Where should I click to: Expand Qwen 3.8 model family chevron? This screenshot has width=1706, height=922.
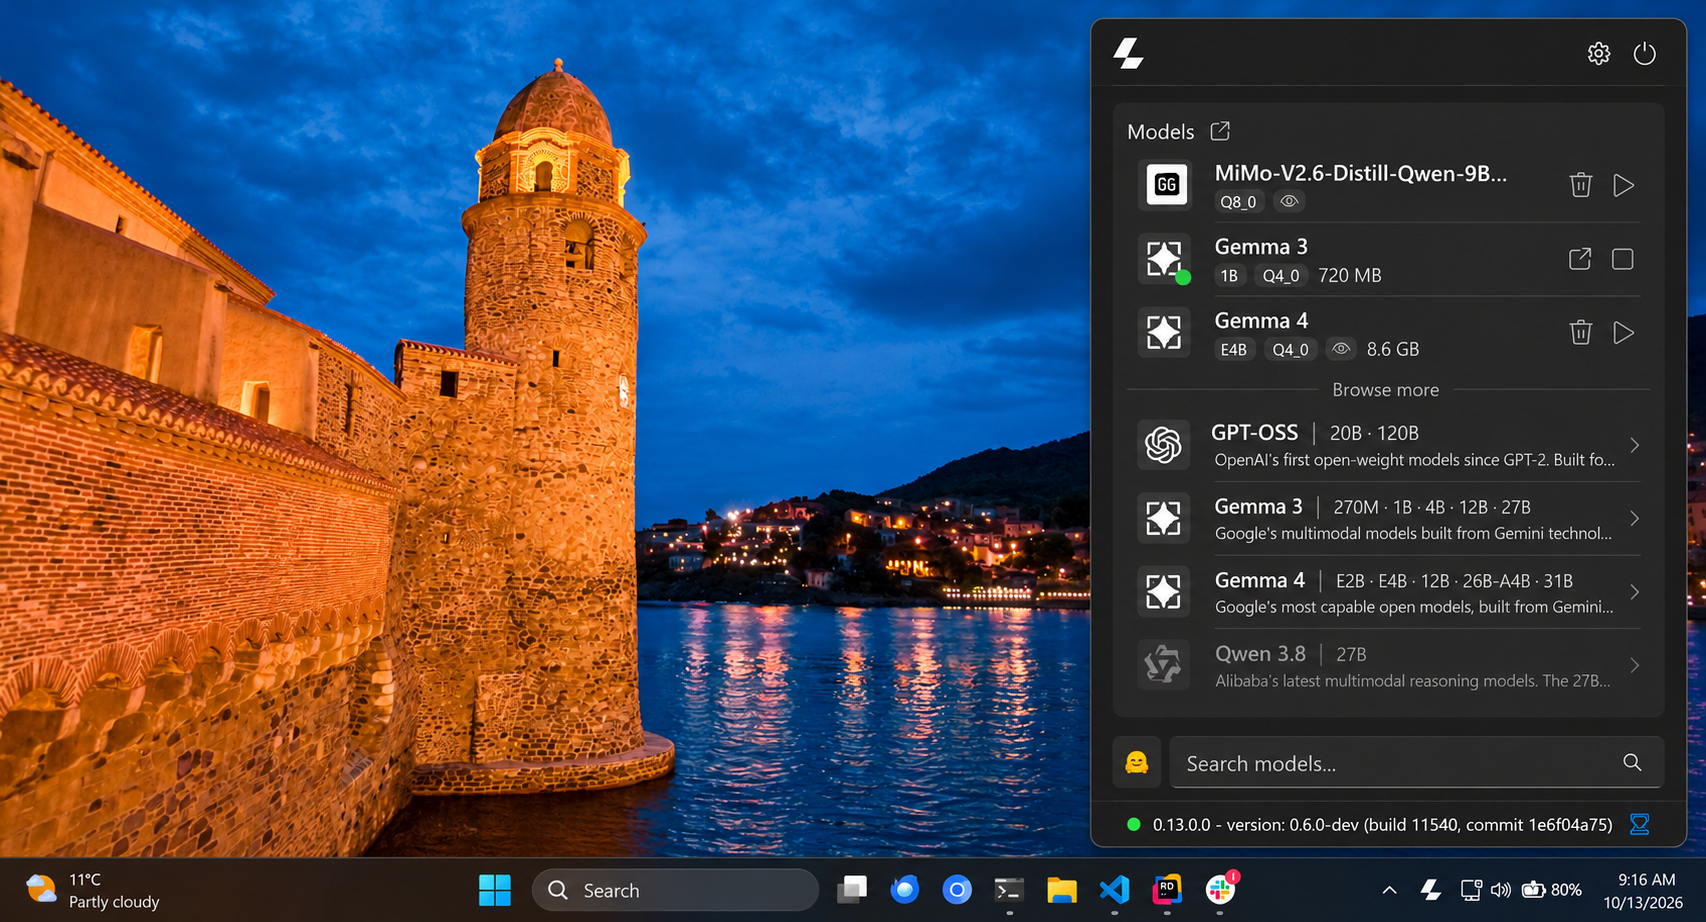pyautogui.click(x=1634, y=665)
